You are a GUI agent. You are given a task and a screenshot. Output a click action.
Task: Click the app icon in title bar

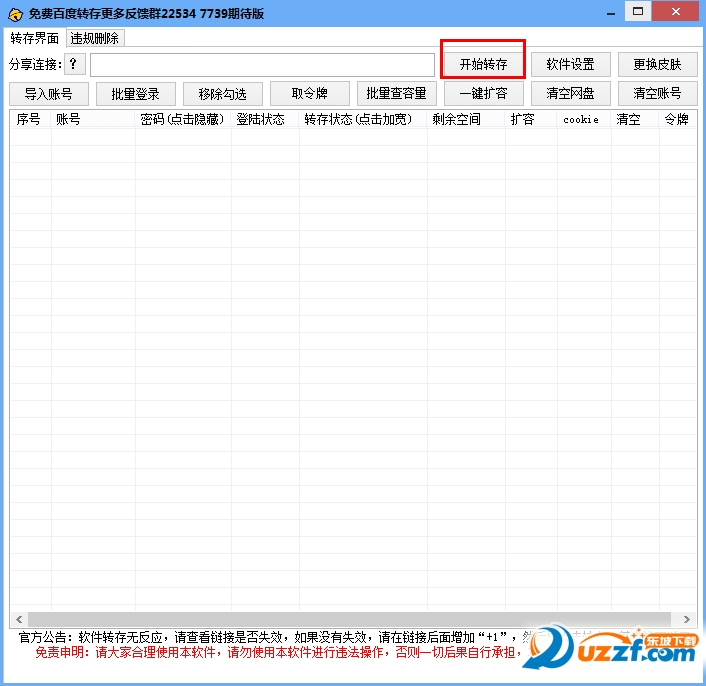click(15, 14)
